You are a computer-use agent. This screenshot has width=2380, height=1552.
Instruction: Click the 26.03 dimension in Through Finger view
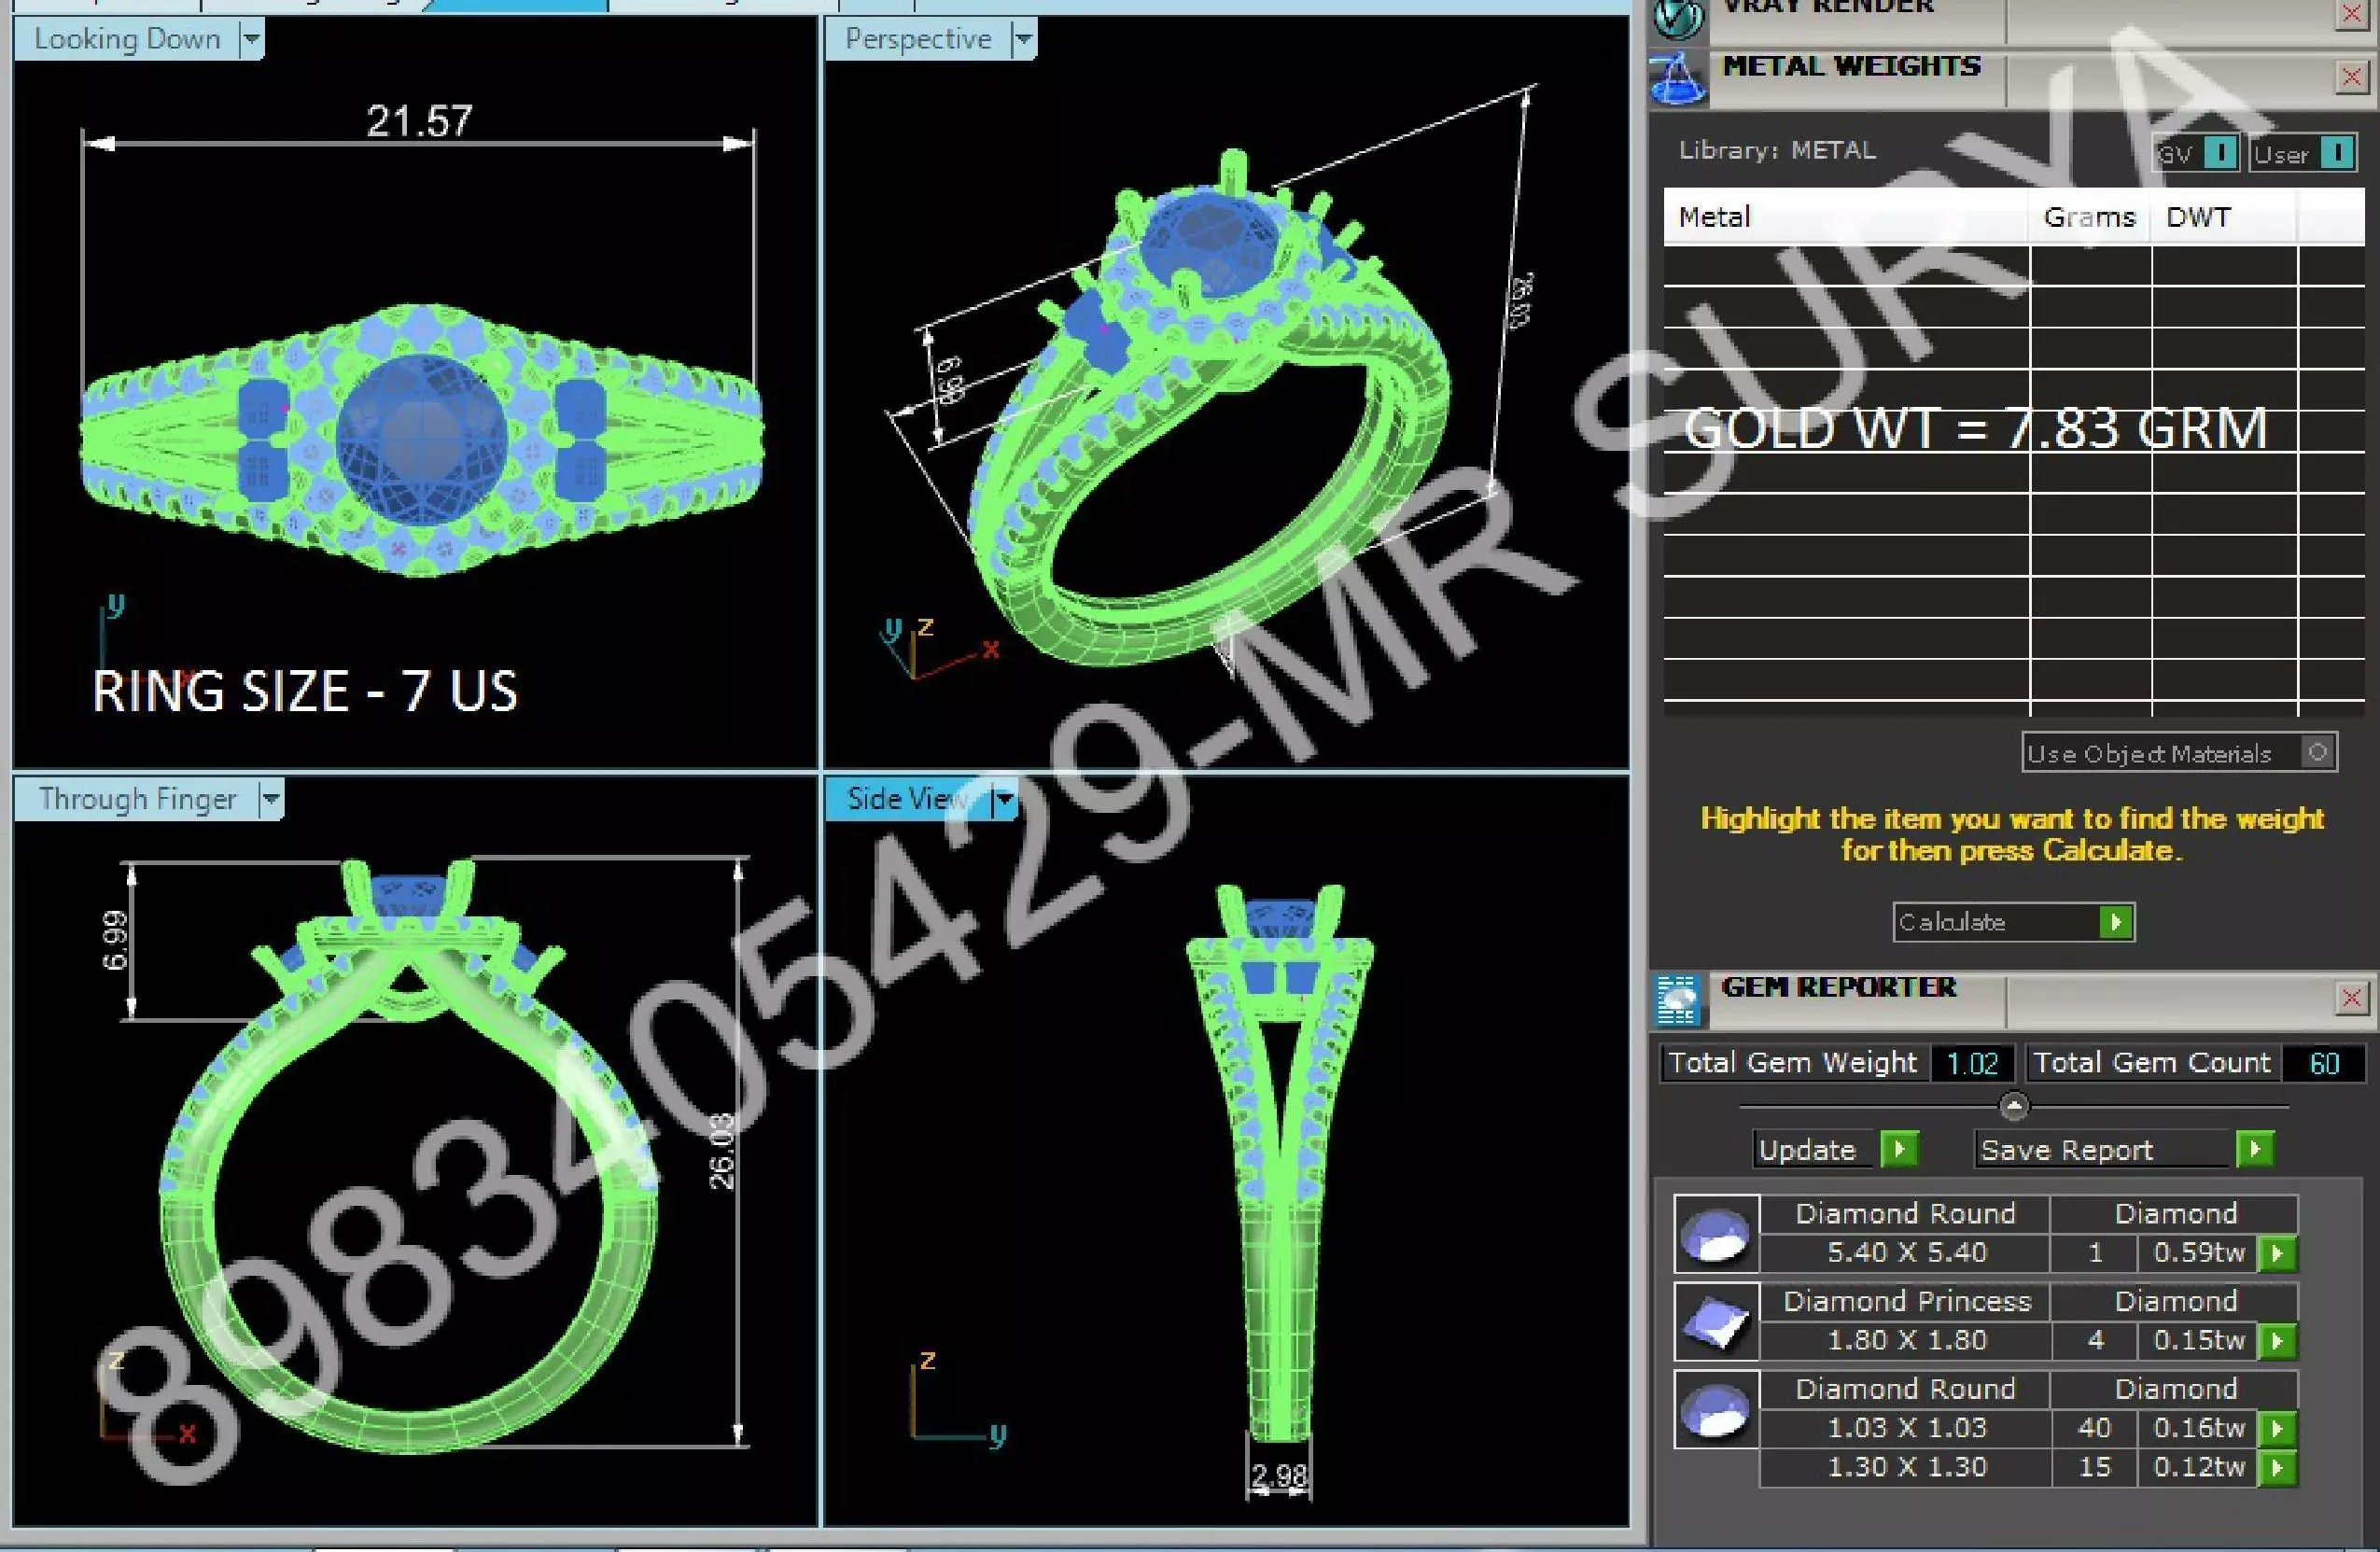(722, 1150)
